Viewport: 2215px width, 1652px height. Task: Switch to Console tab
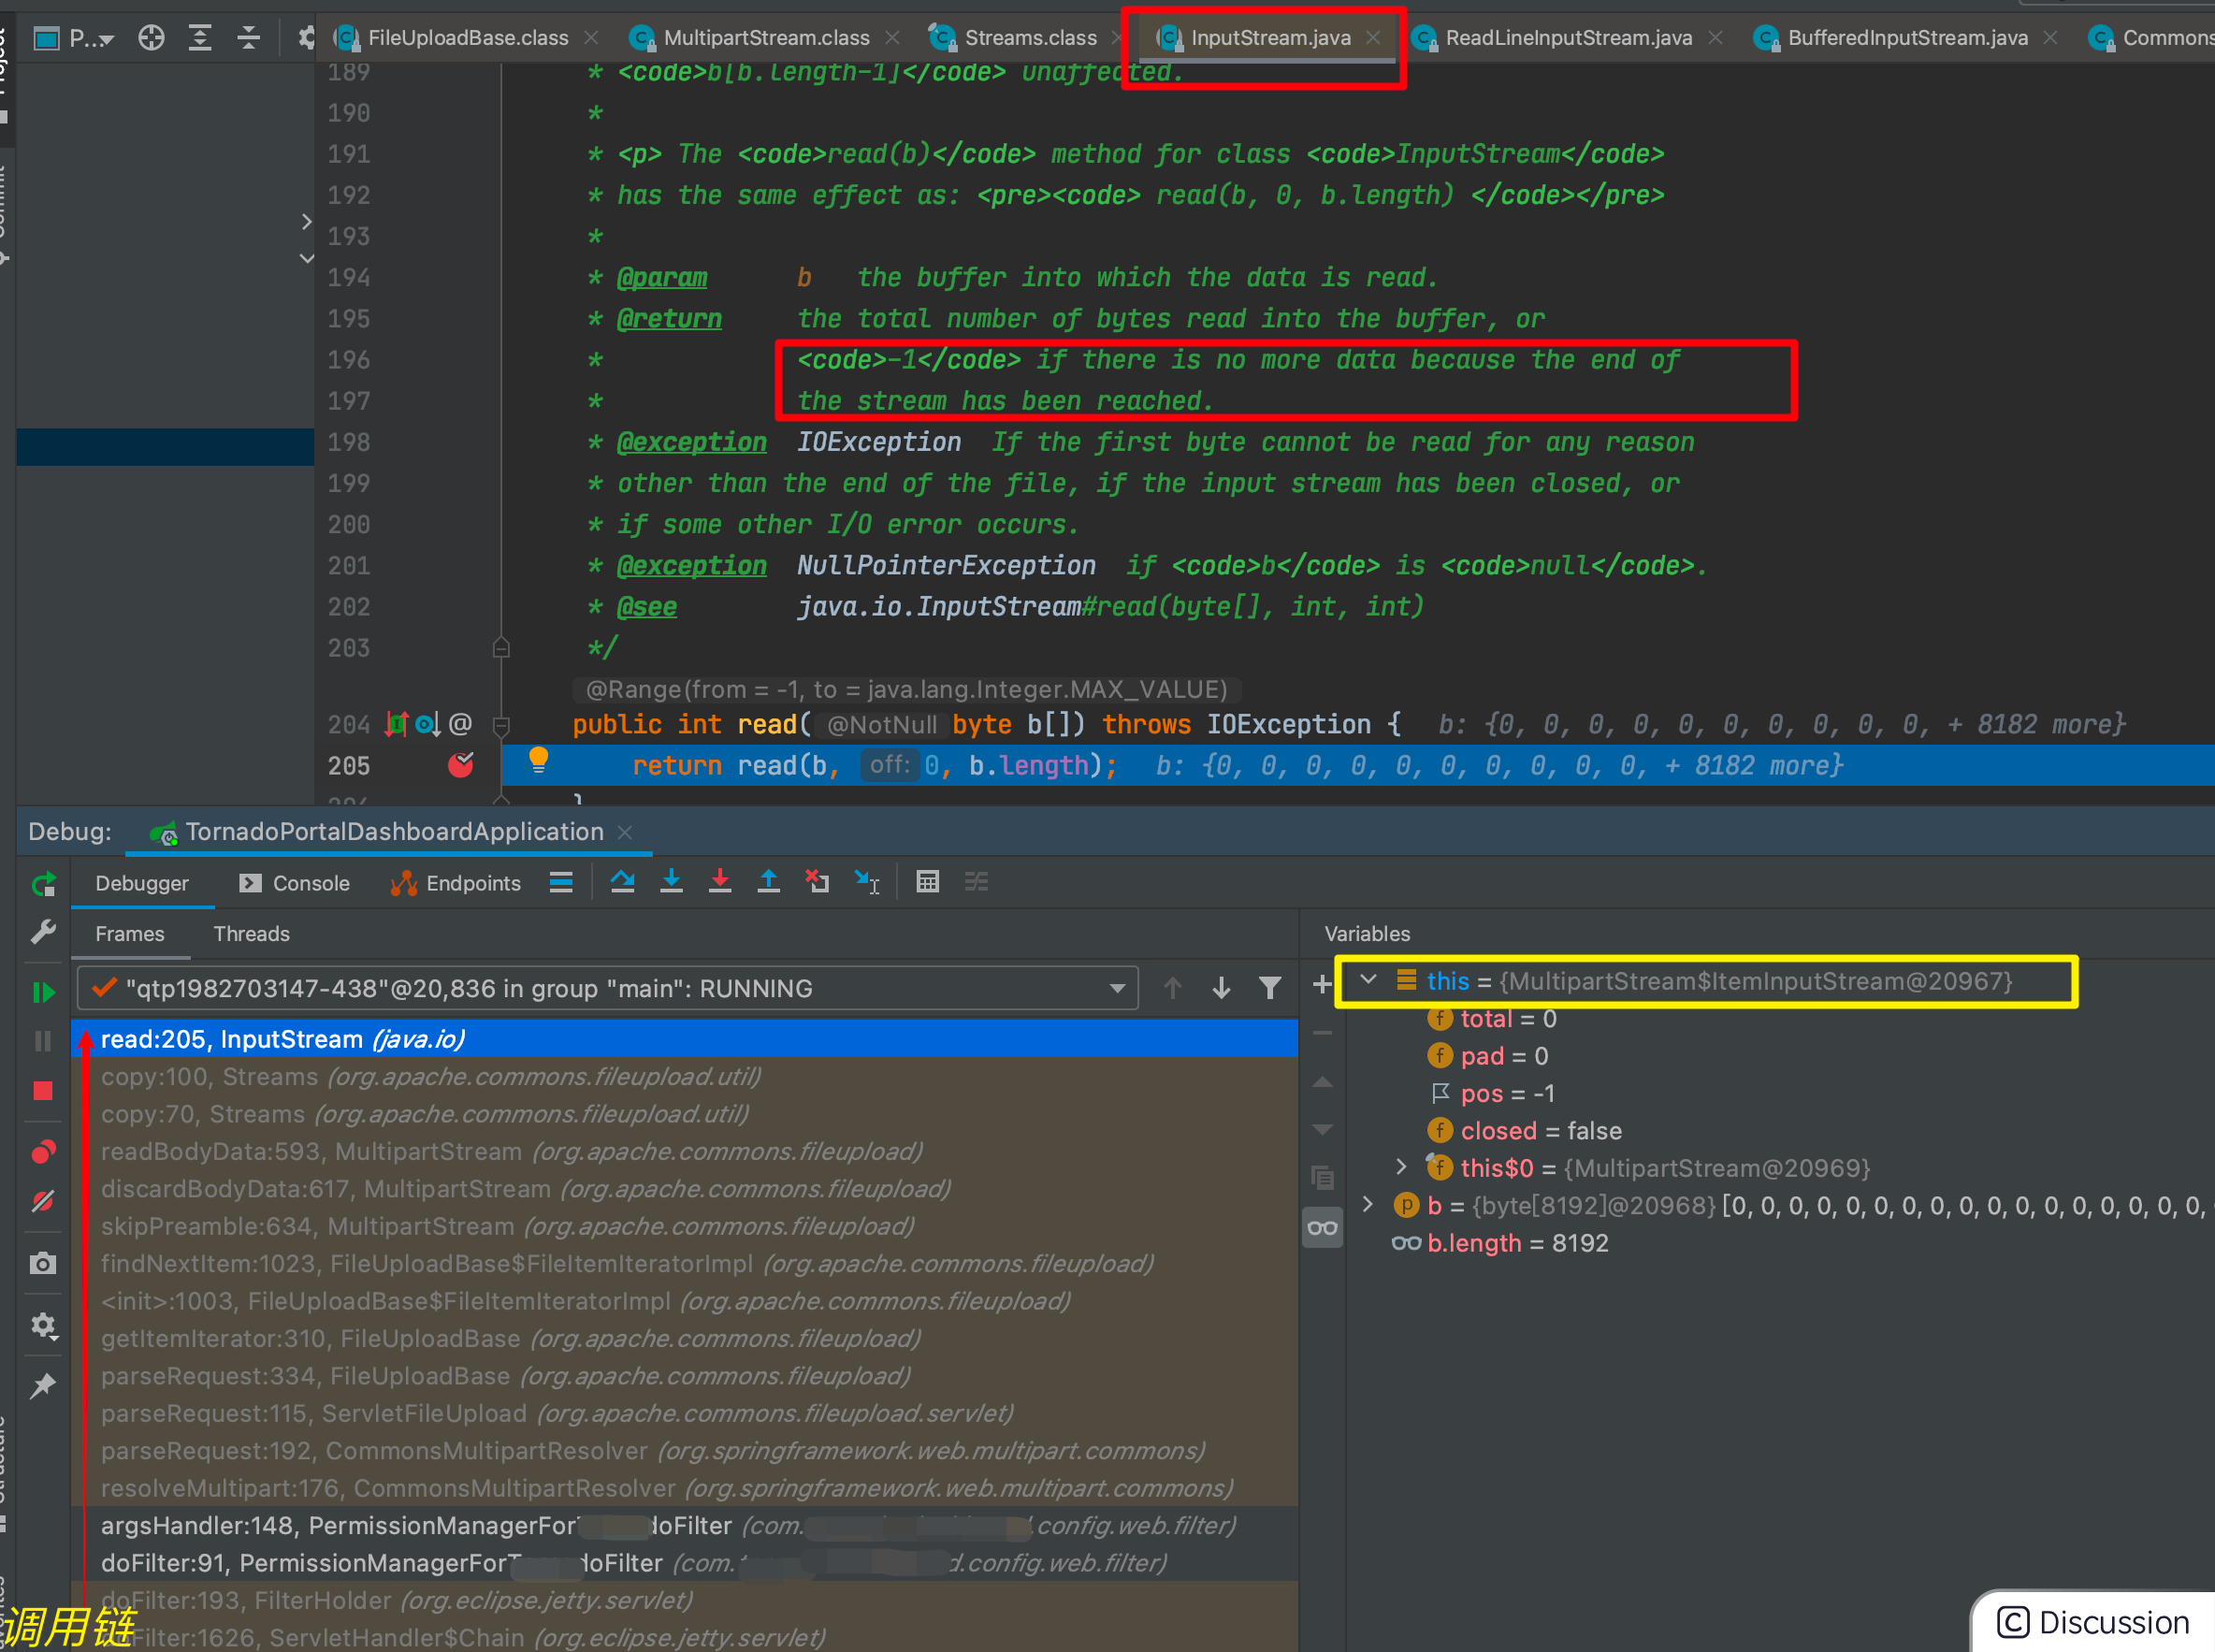tap(295, 884)
